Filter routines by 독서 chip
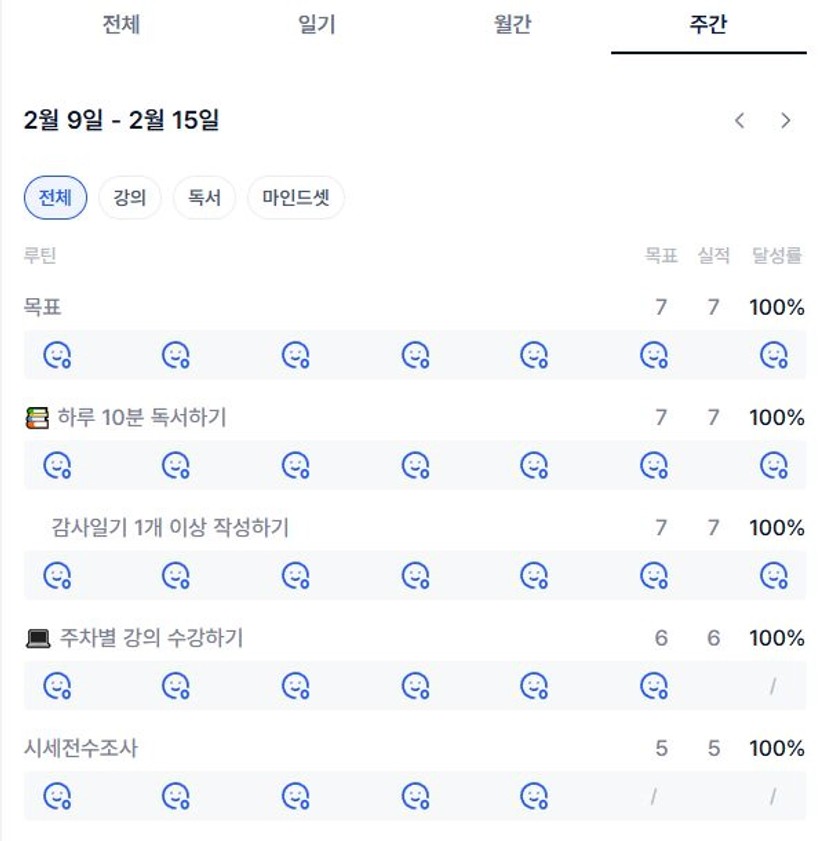The image size is (827, 841). 204,198
